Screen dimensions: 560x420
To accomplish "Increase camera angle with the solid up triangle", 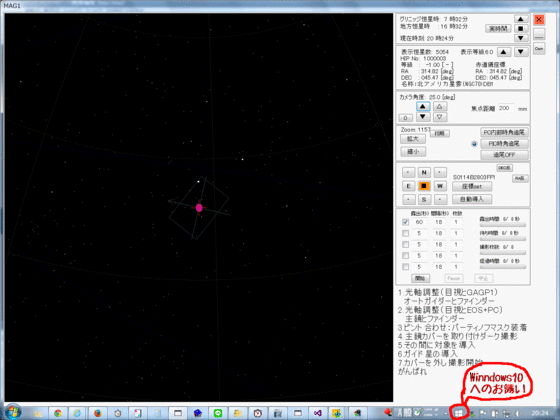I will [x=423, y=106].
